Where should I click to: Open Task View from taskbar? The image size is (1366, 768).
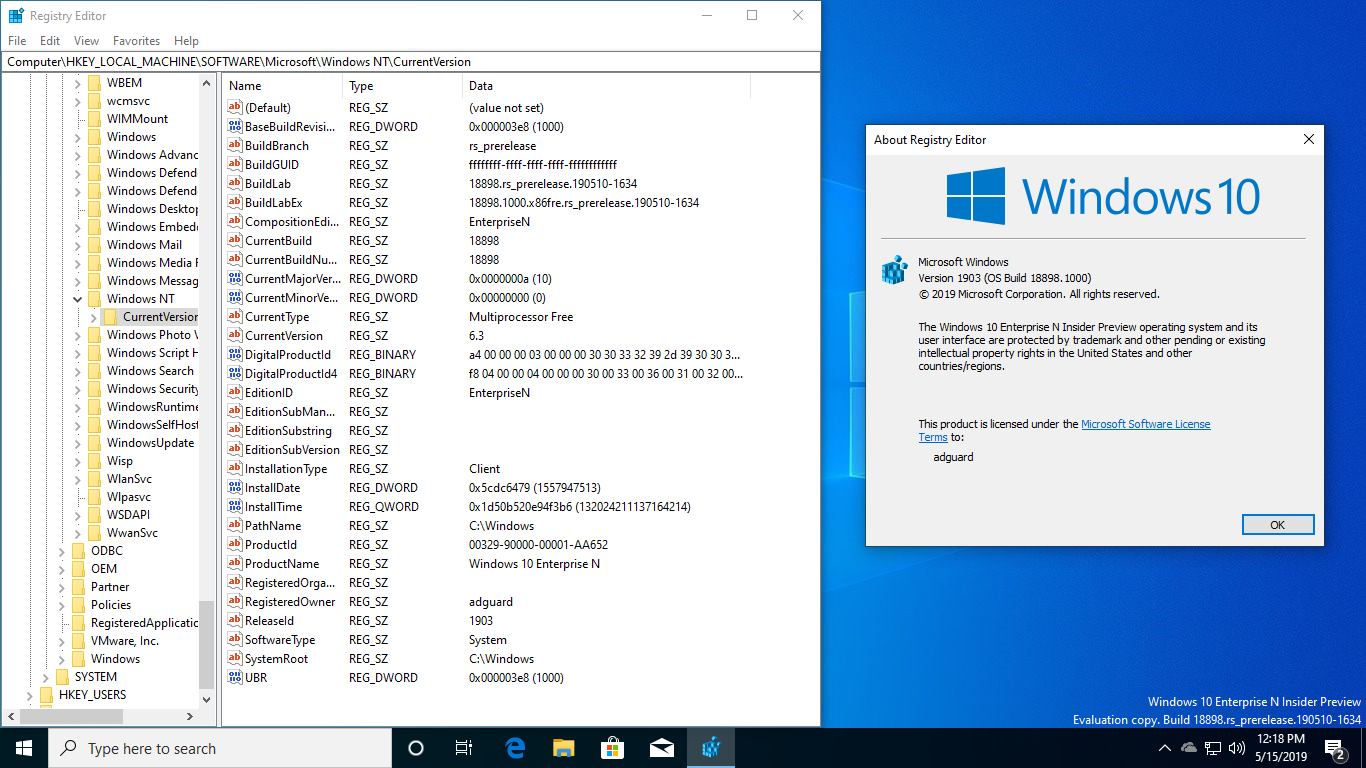[x=464, y=748]
